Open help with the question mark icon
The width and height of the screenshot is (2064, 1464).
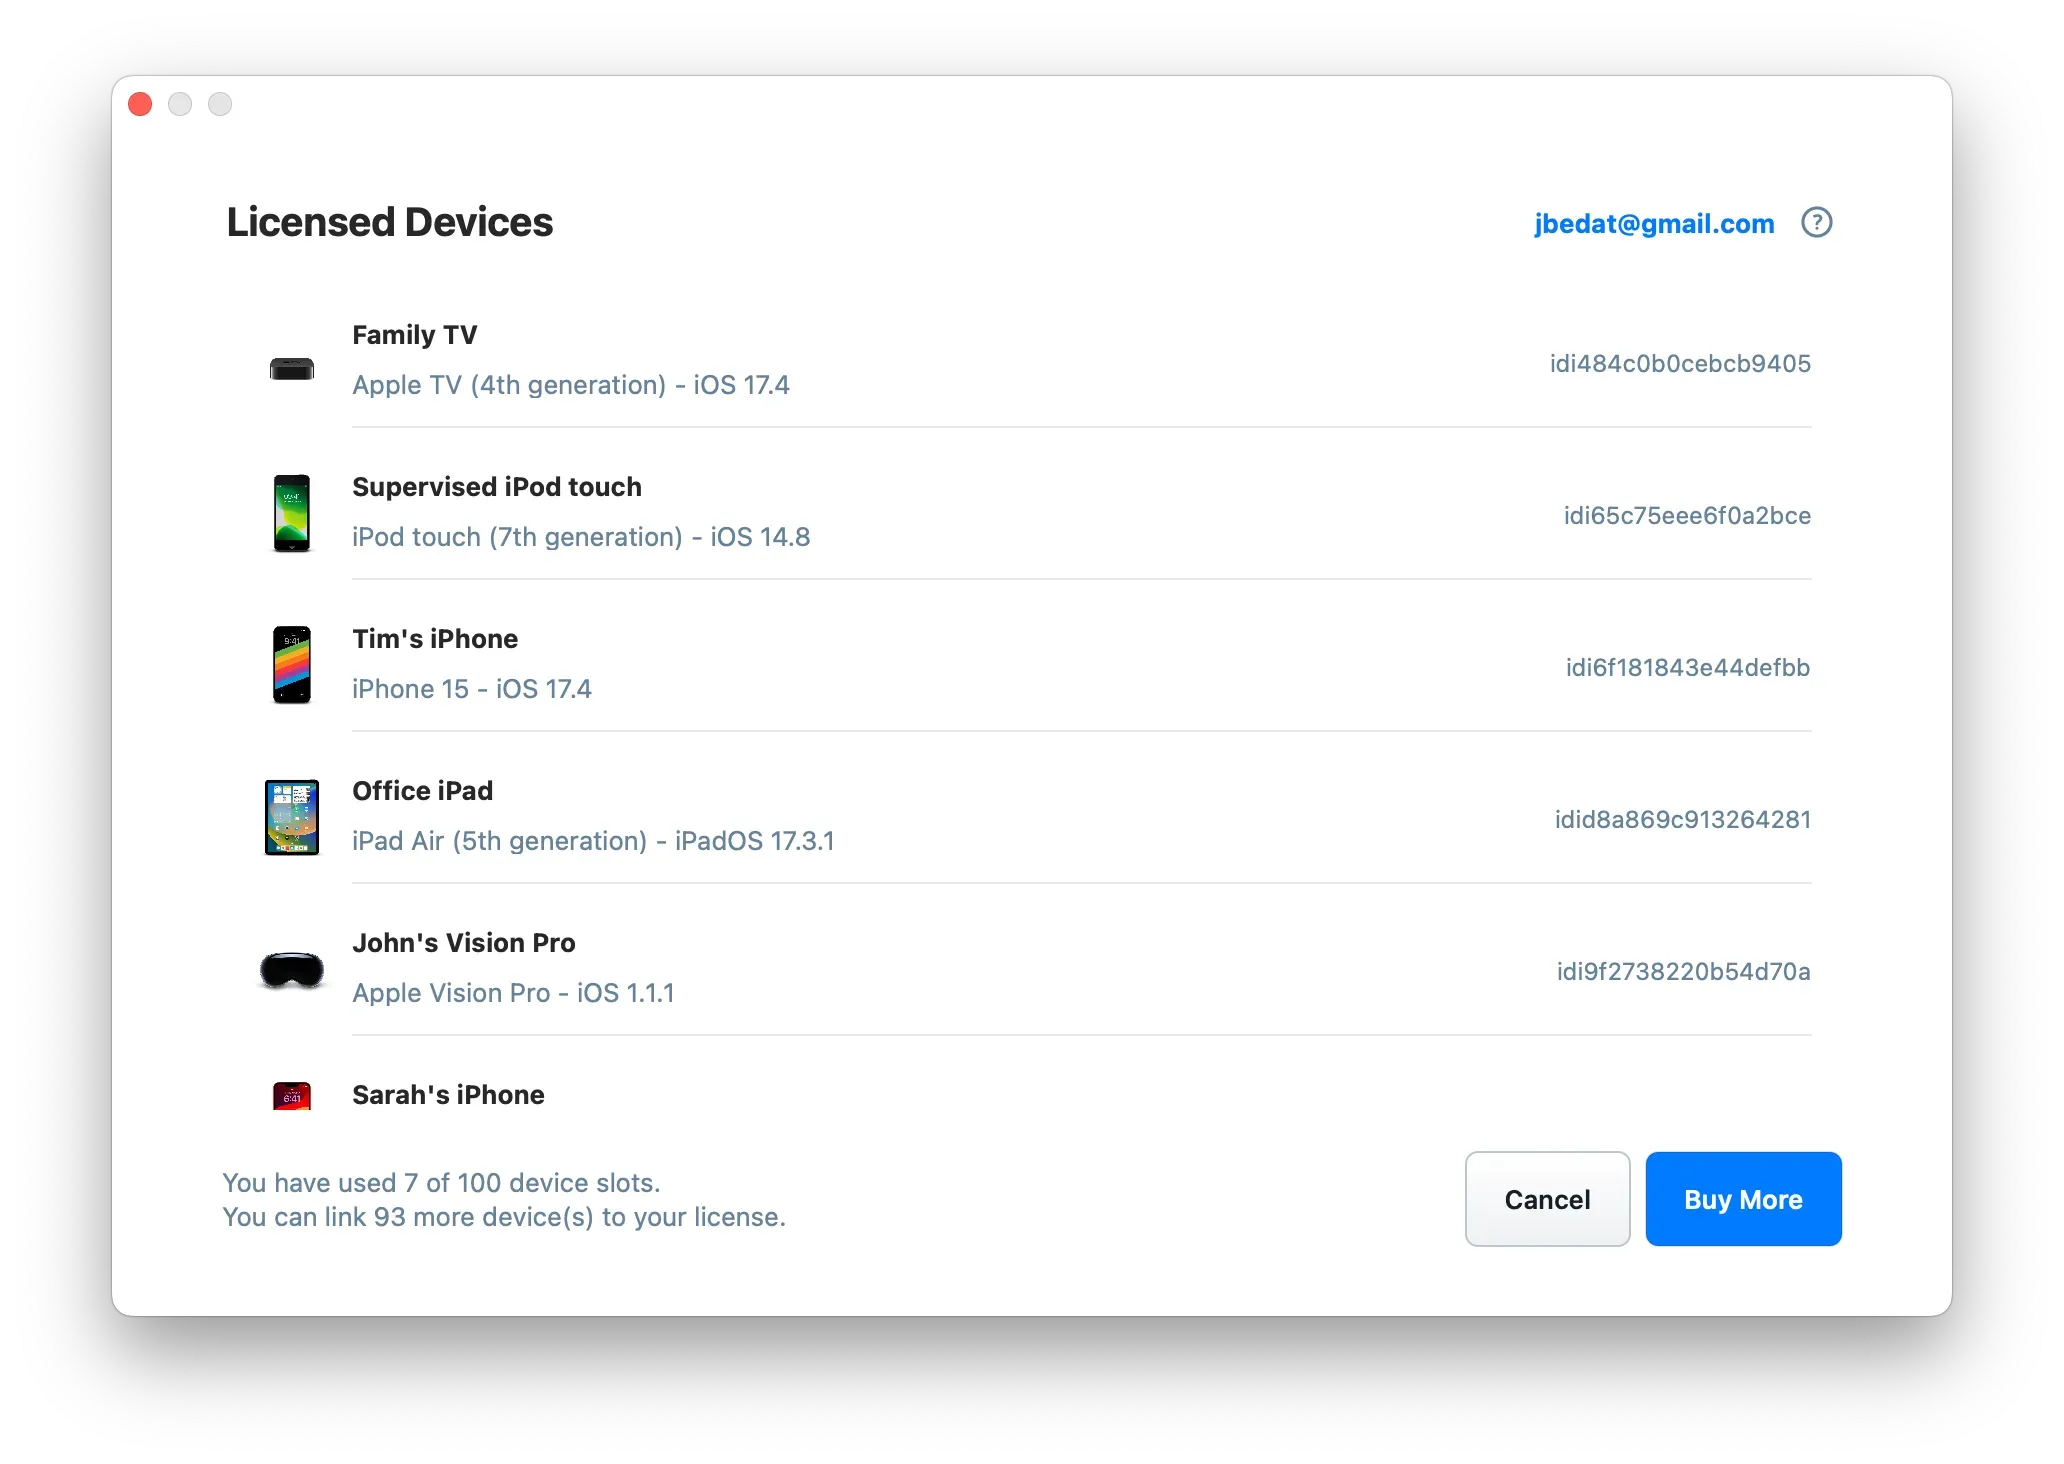(1816, 222)
